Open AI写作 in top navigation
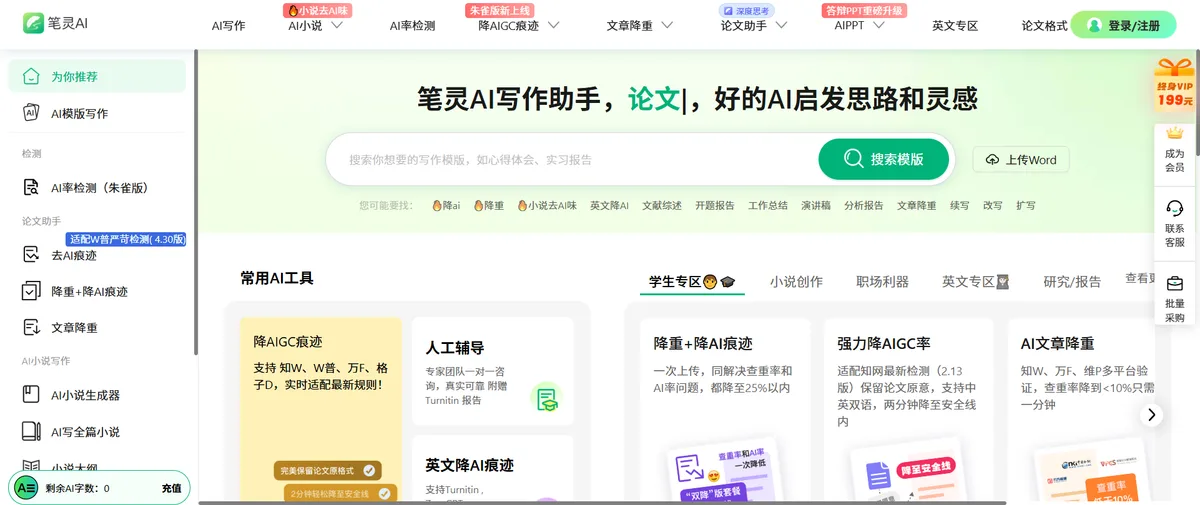The width and height of the screenshot is (1200, 505). [x=228, y=26]
